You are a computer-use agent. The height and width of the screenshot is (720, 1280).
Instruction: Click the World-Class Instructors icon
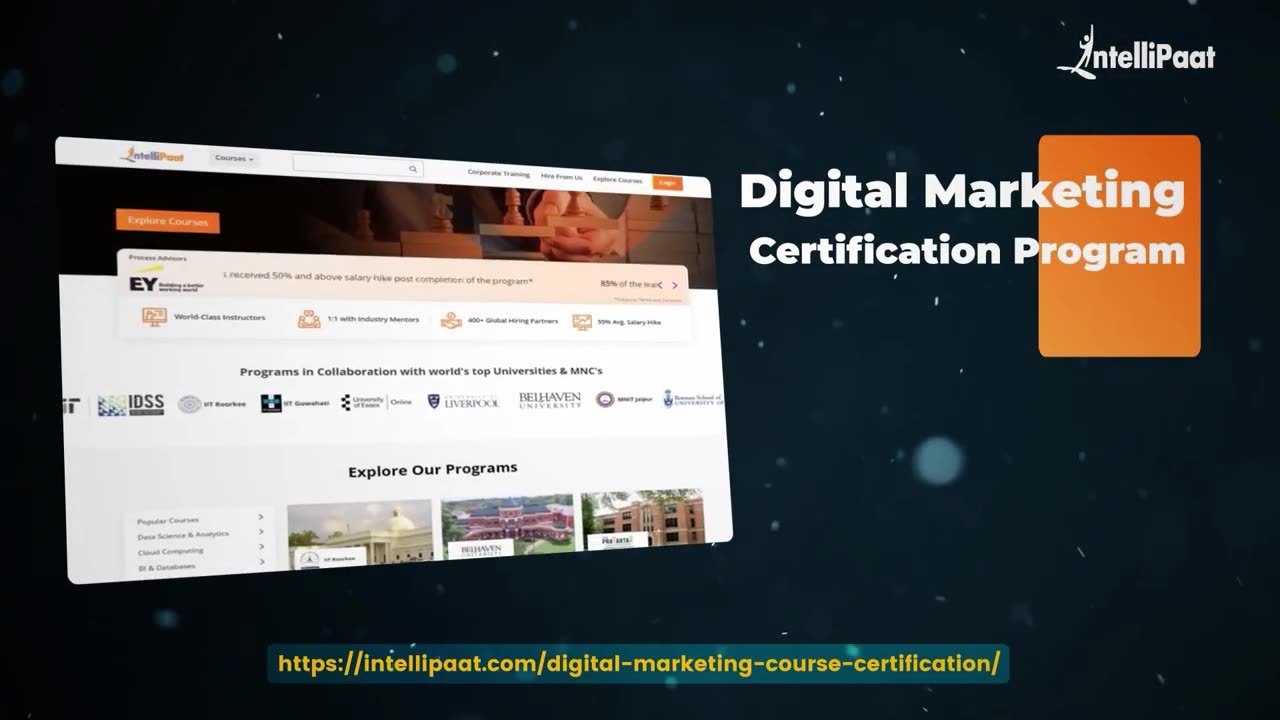coord(154,317)
